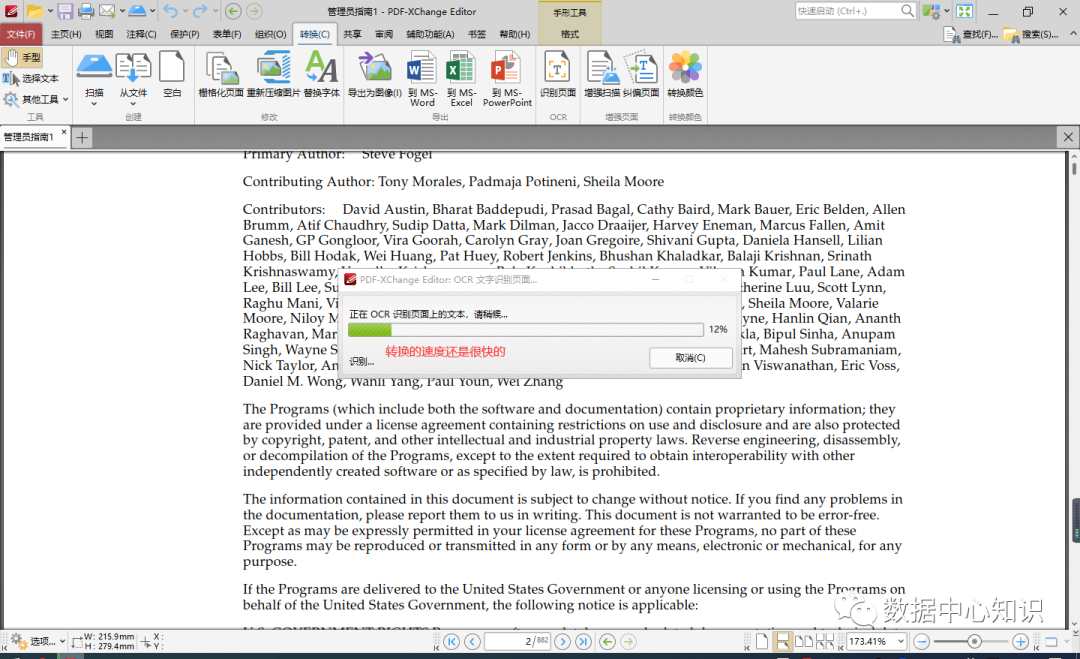Go to the next page

[563, 642]
